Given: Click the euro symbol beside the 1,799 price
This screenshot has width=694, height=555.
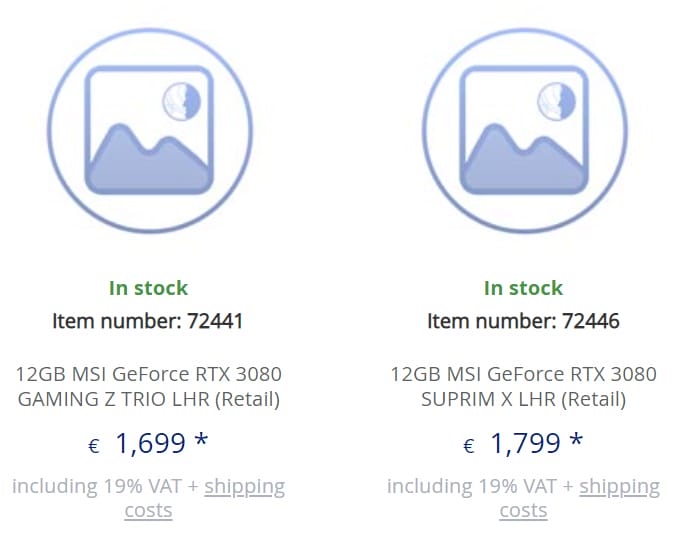Looking at the screenshot, I should (x=468, y=446).
